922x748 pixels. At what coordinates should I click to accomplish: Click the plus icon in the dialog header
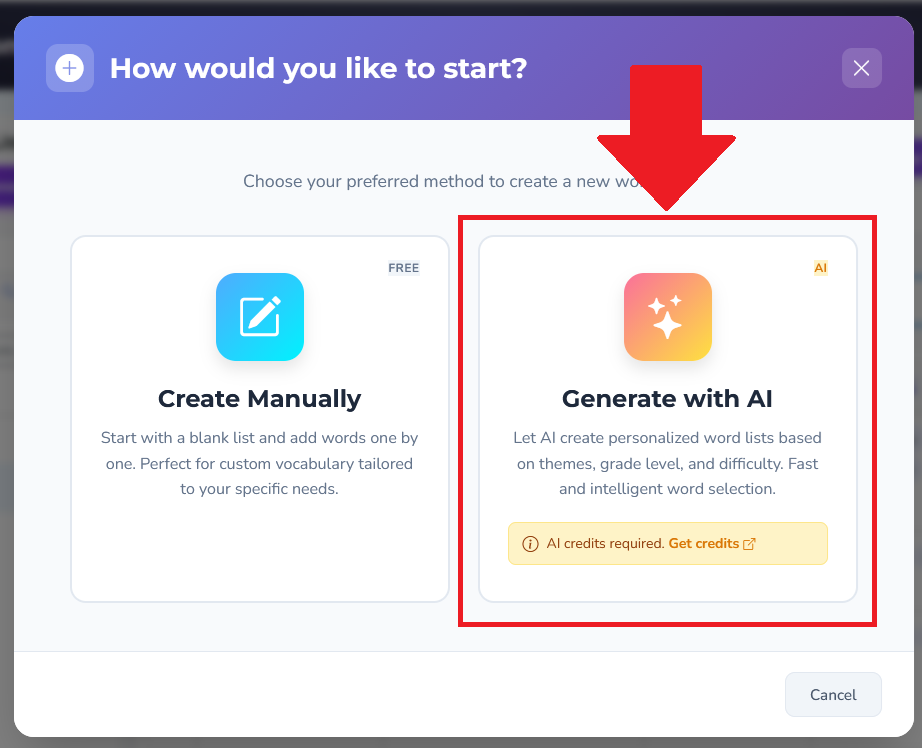coord(68,68)
